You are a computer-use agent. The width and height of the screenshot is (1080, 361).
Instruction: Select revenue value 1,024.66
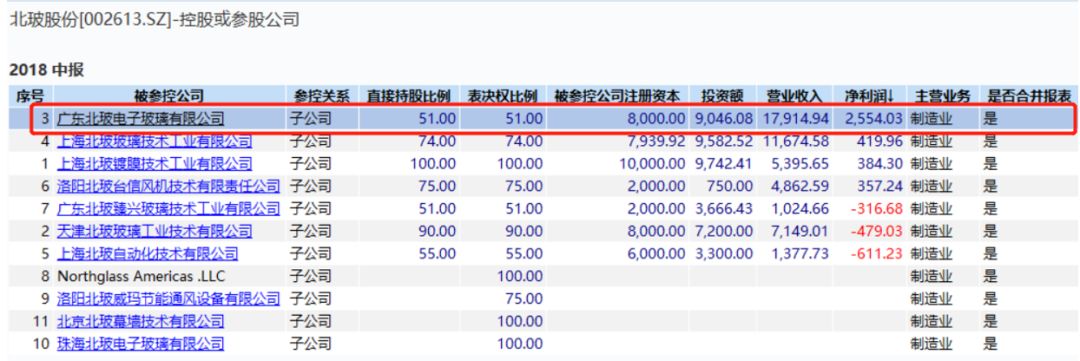pyautogui.click(x=800, y=209)
